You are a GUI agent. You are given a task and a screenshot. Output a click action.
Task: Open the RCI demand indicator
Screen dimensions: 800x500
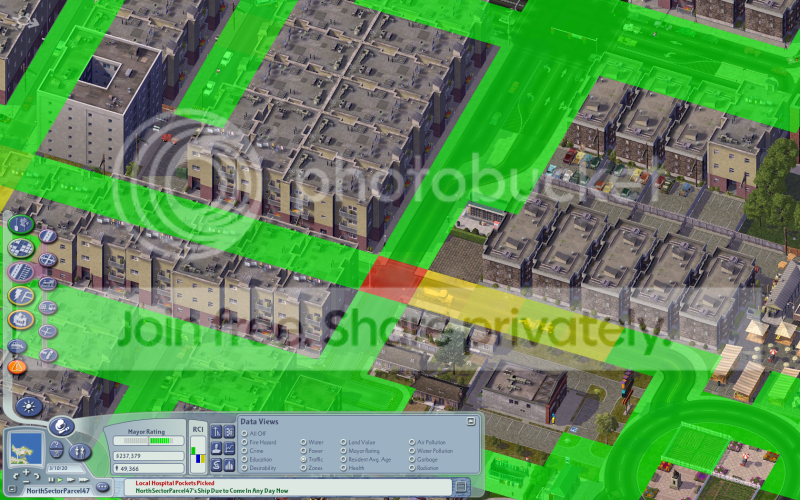pos(198,454)
